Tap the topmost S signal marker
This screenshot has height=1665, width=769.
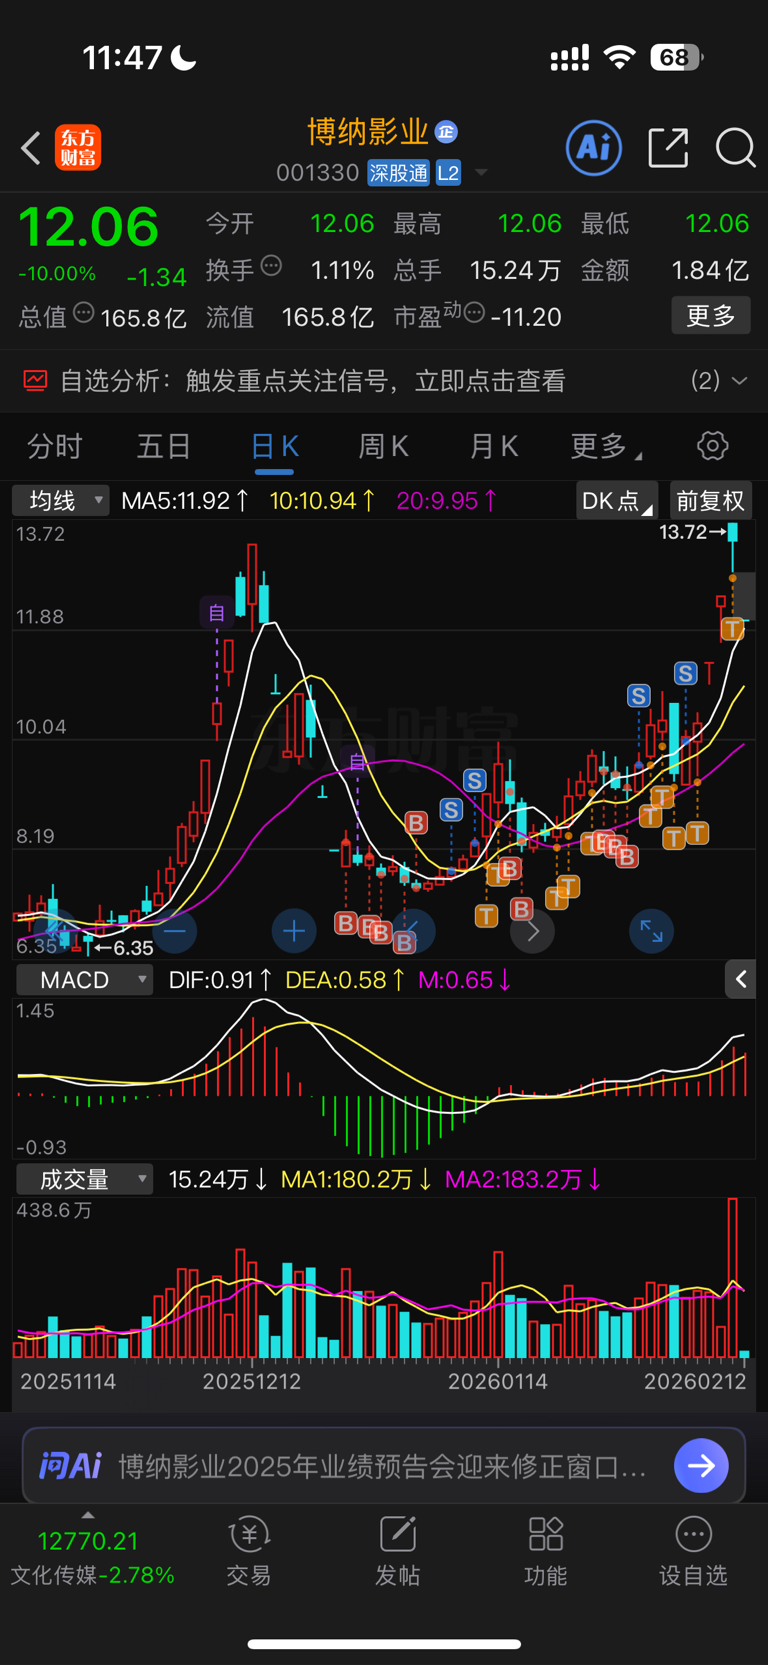click(x=685, y=673)
